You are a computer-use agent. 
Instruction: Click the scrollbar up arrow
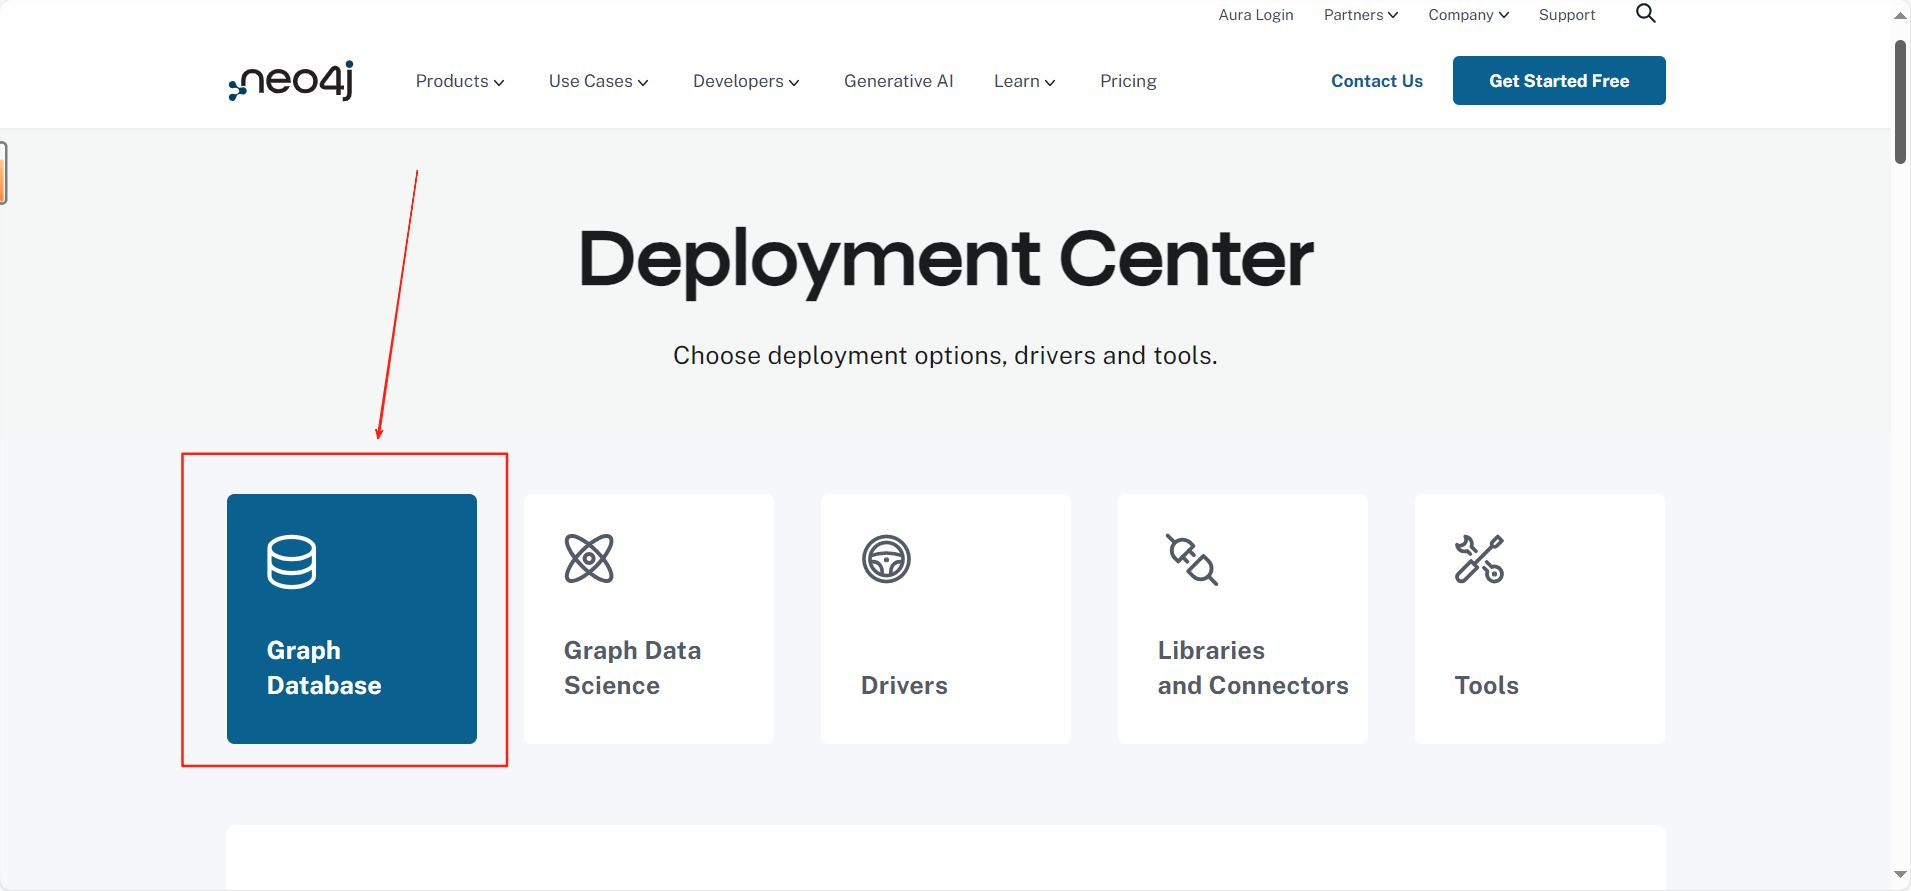[1901, 15]
